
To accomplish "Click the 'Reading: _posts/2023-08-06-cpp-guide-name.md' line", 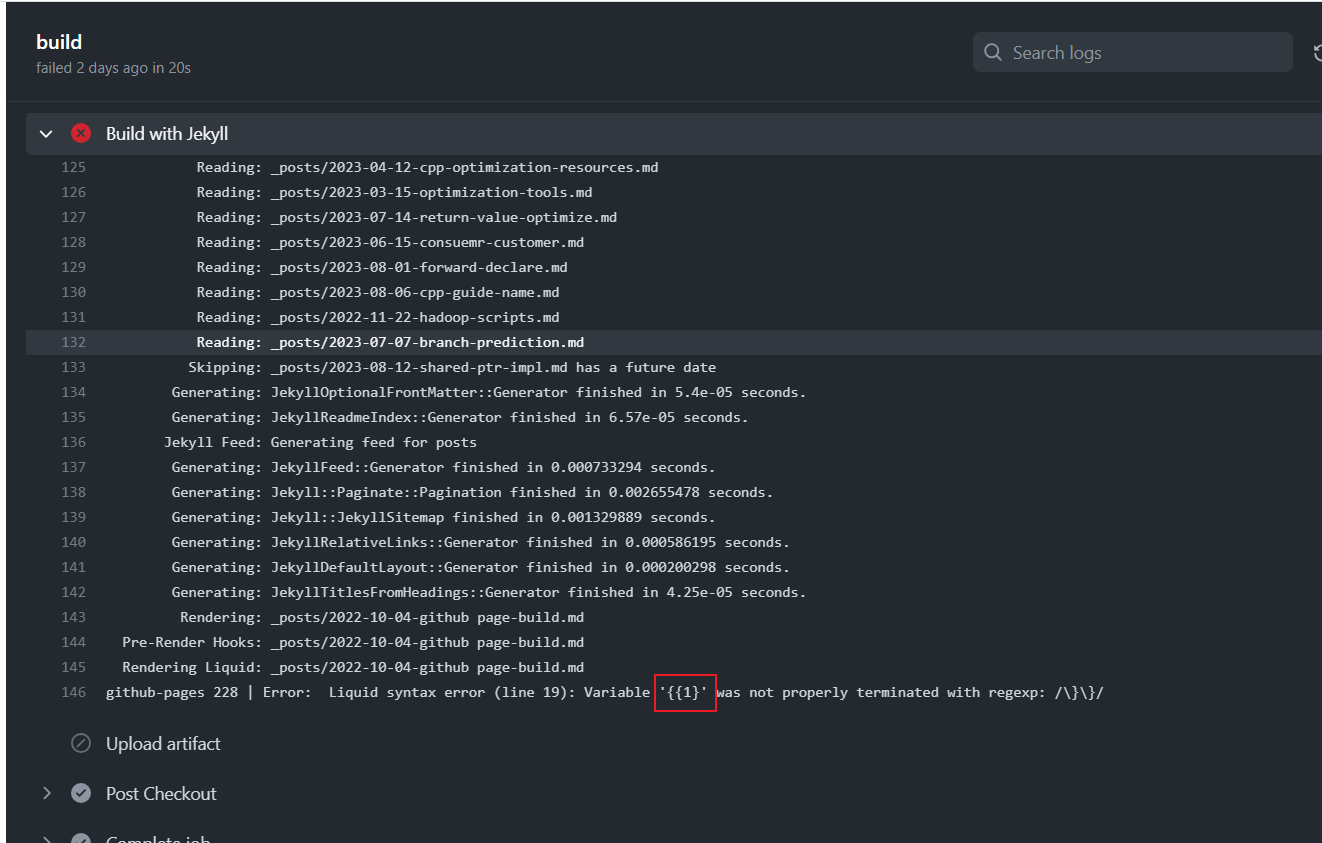I will click(x=378, y=292).
